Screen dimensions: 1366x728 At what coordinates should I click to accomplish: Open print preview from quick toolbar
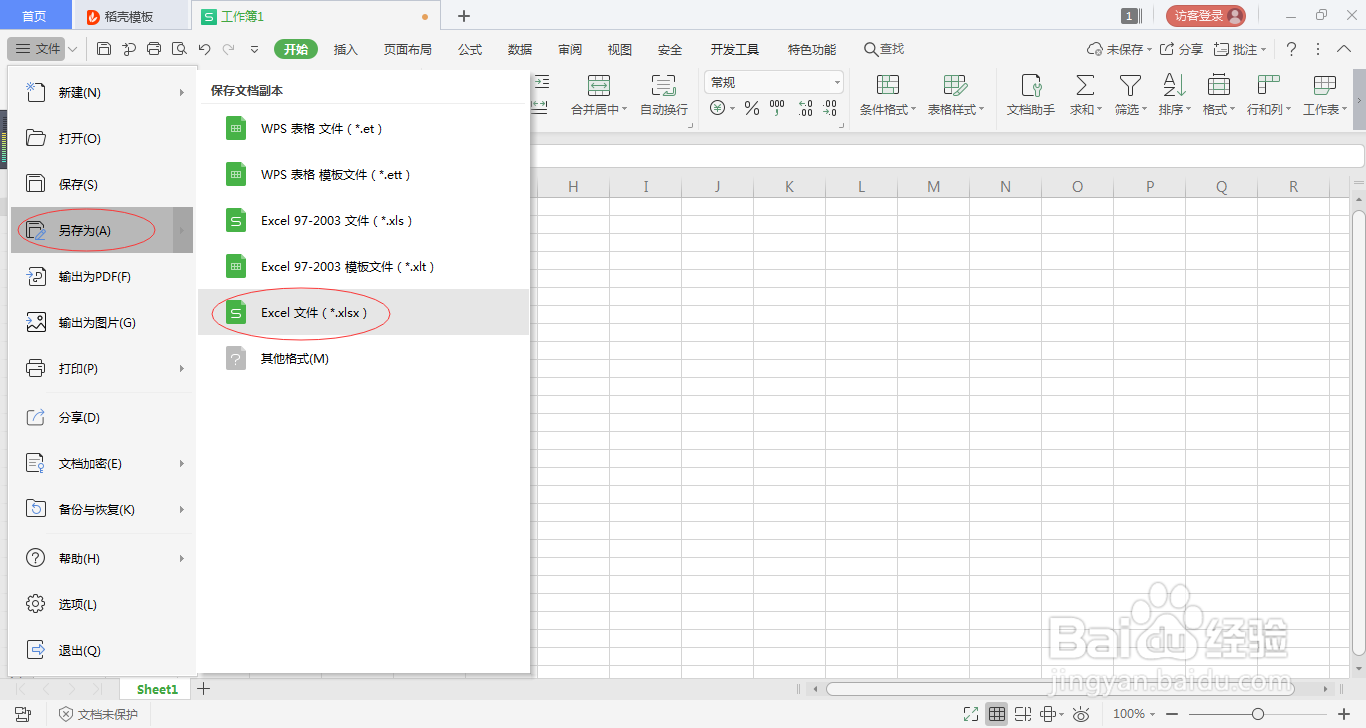click(179, 49)
